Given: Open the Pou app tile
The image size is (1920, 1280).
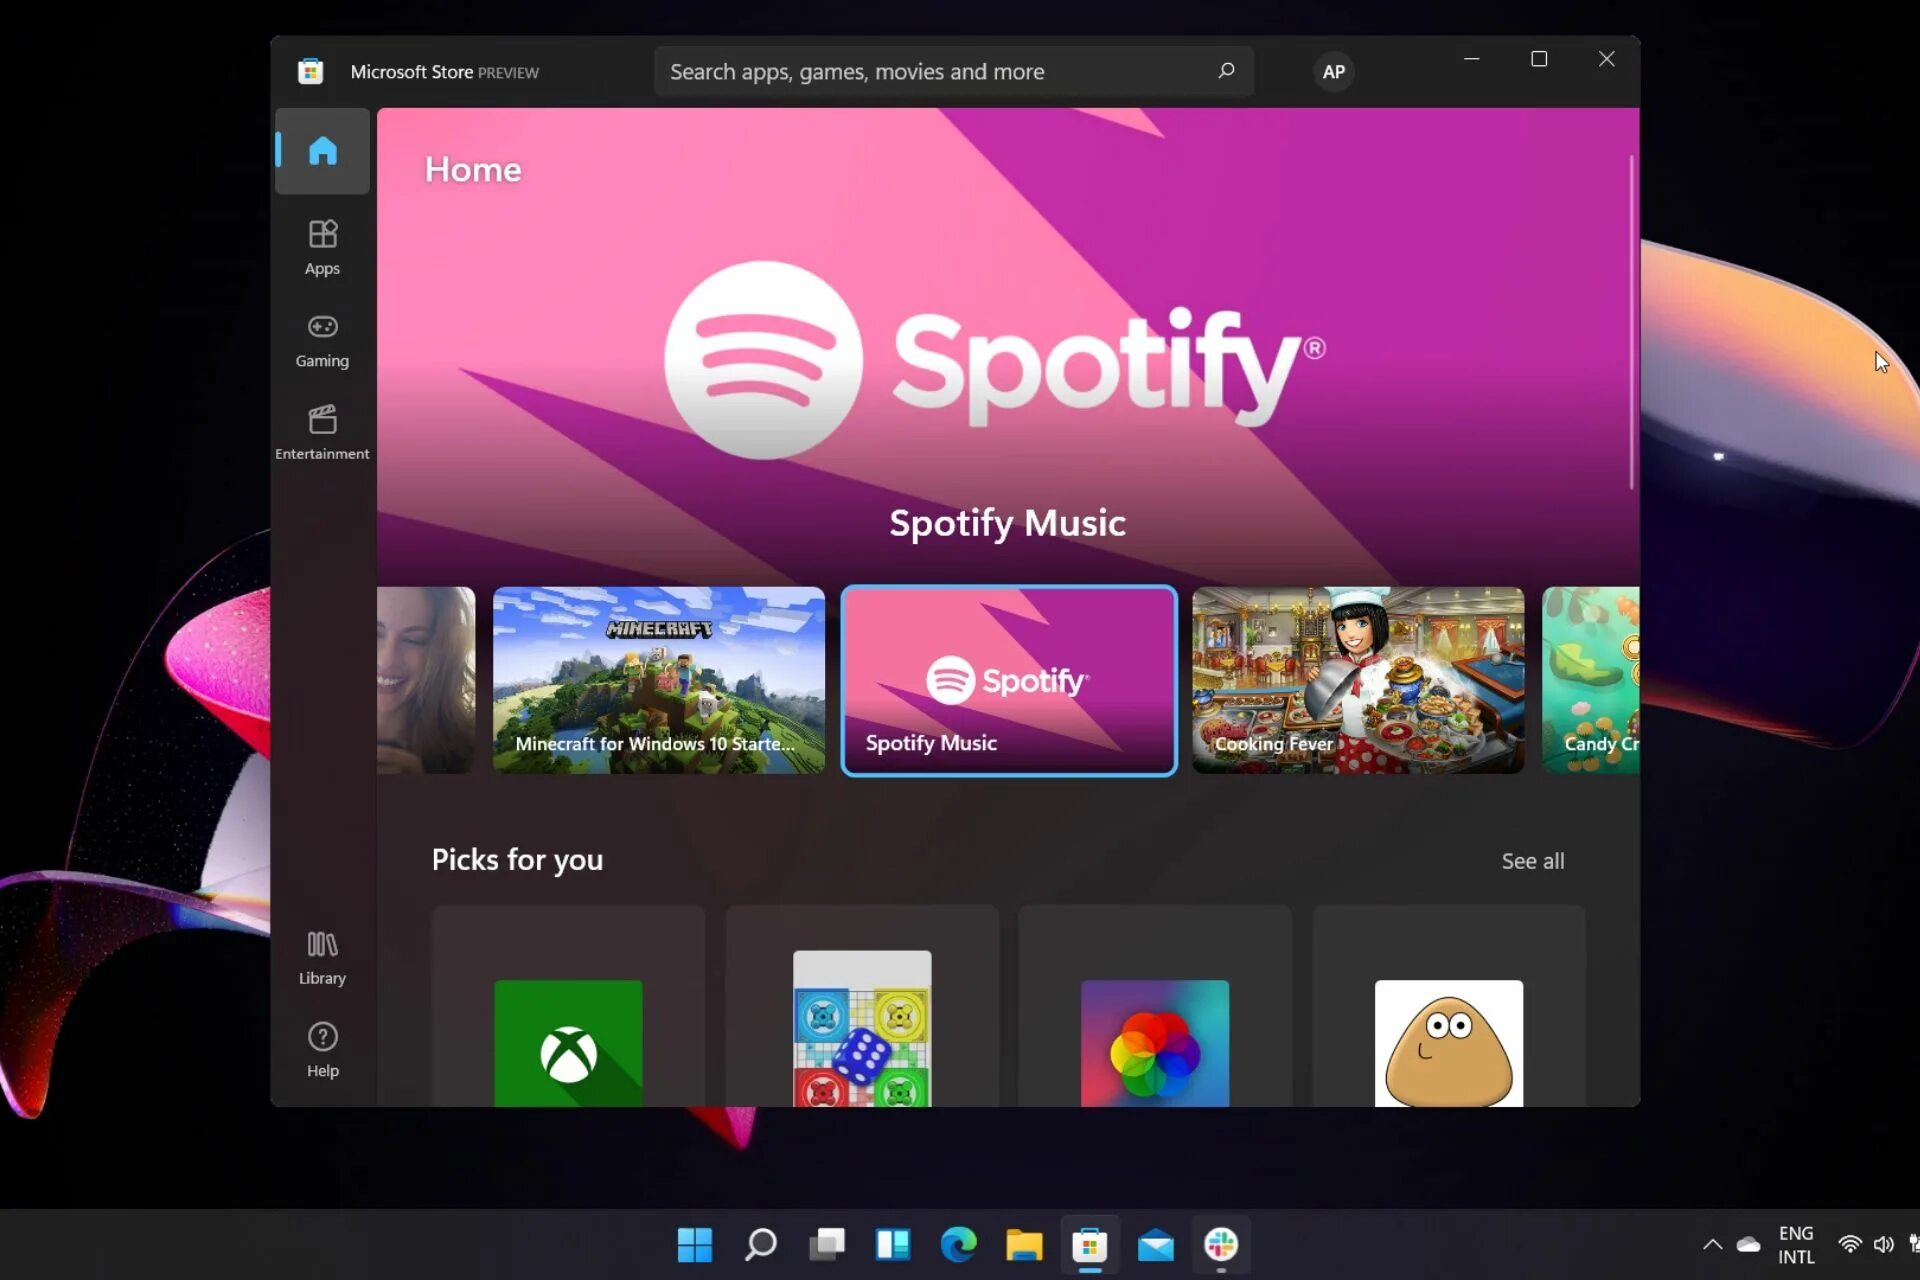Looking at the screenshot, I should [1448, 1042].
